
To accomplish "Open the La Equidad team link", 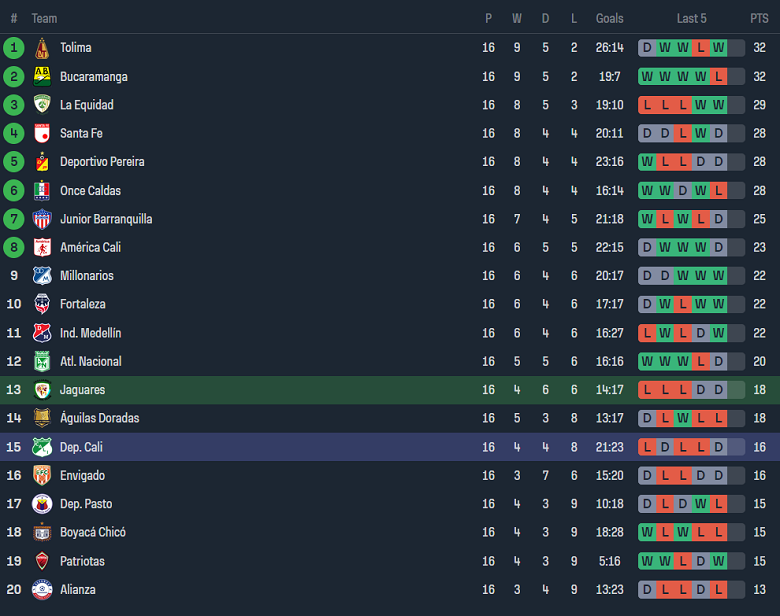I will (87, 105).
